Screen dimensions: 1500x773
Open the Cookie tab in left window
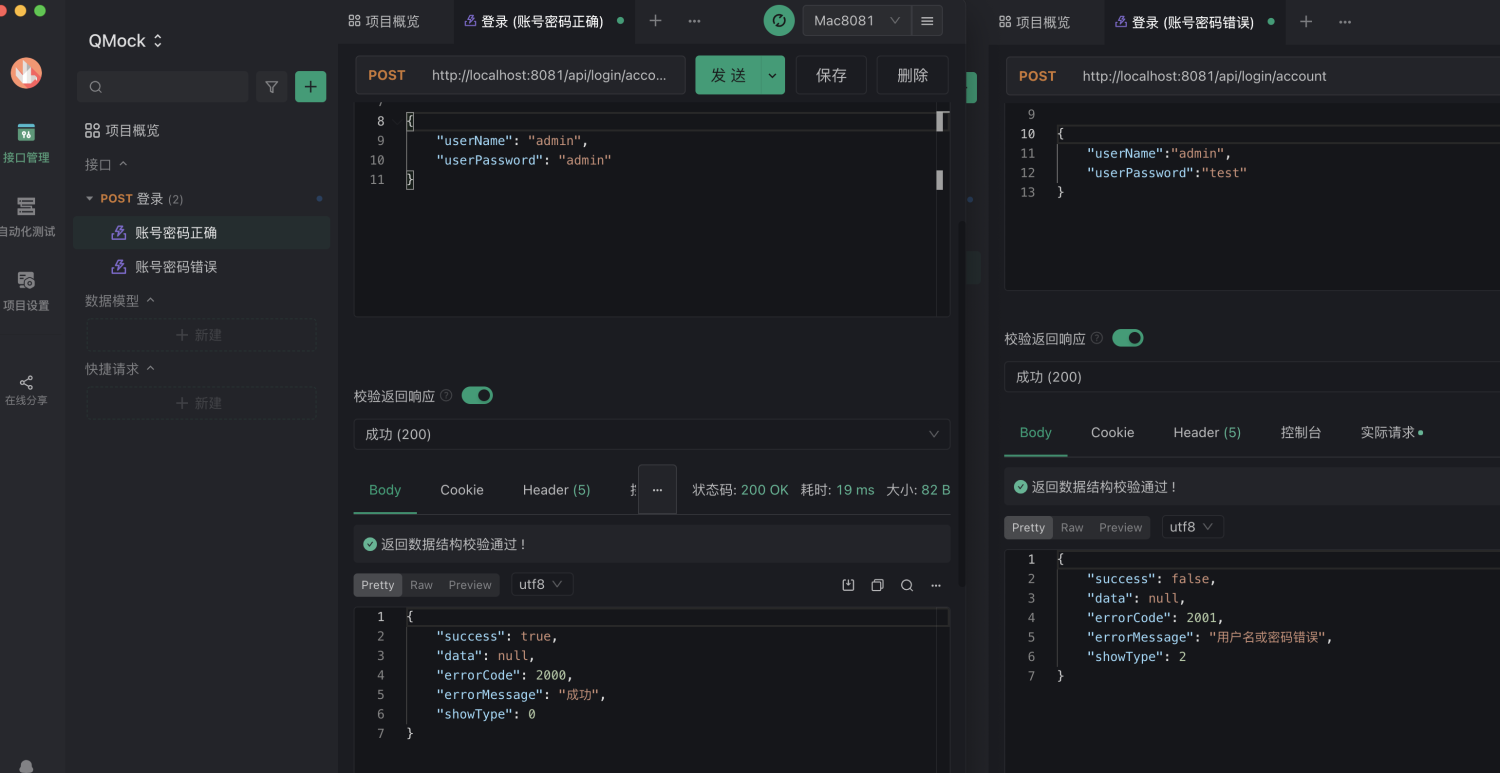point(462,490)
